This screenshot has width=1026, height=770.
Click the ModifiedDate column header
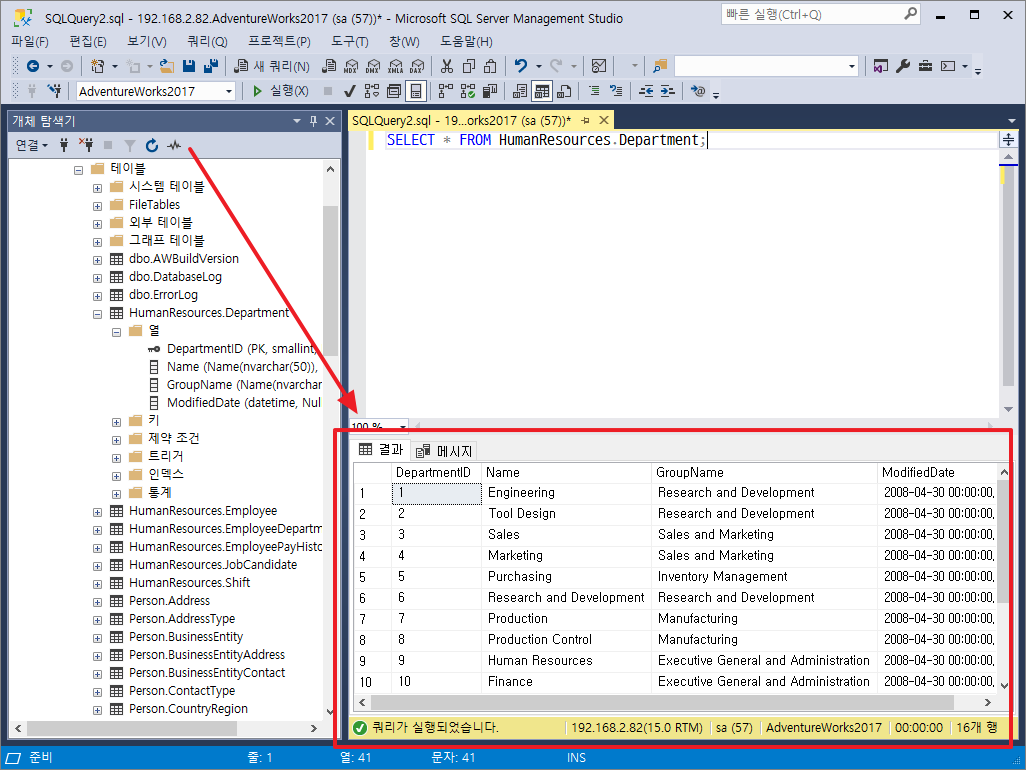click(x=937, y=472)
